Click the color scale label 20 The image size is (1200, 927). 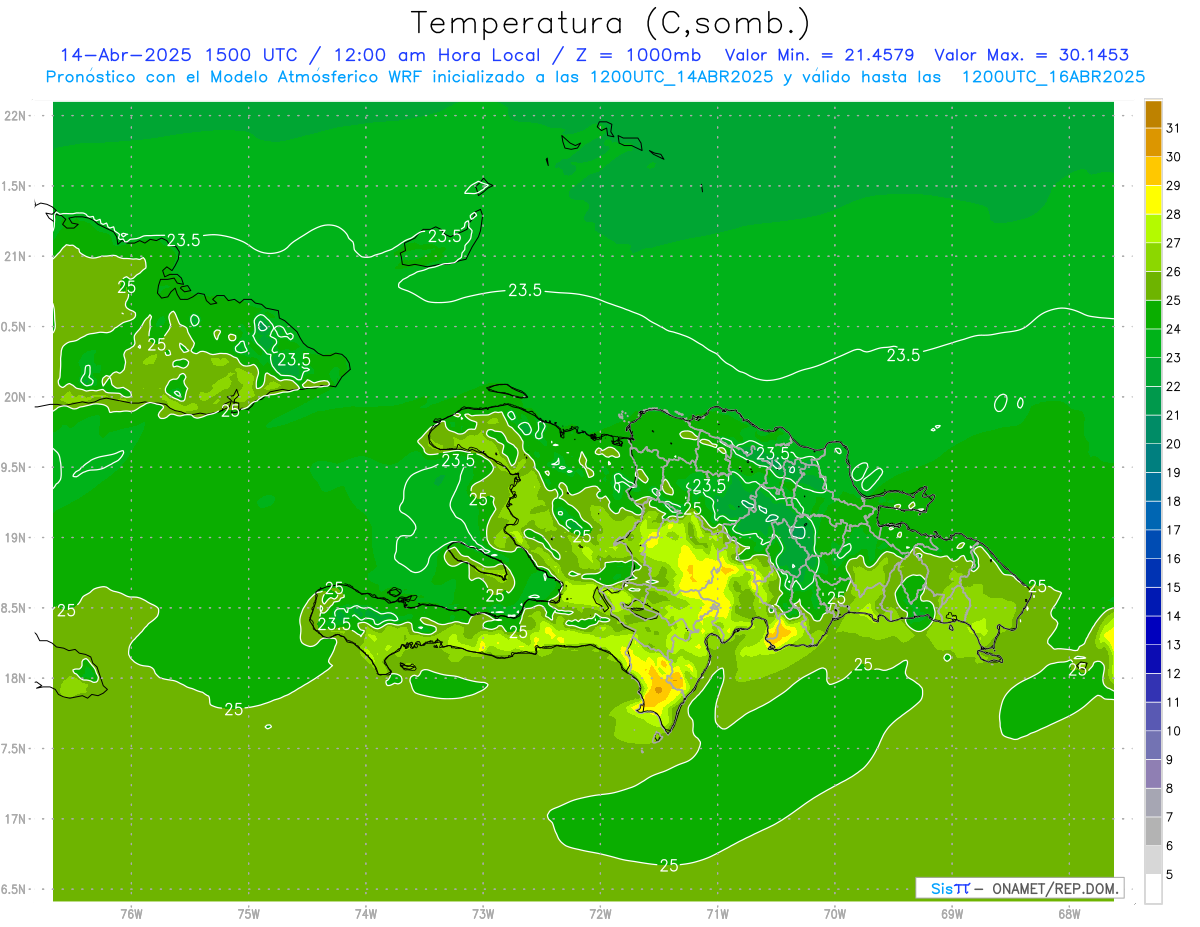point(1173,444)
